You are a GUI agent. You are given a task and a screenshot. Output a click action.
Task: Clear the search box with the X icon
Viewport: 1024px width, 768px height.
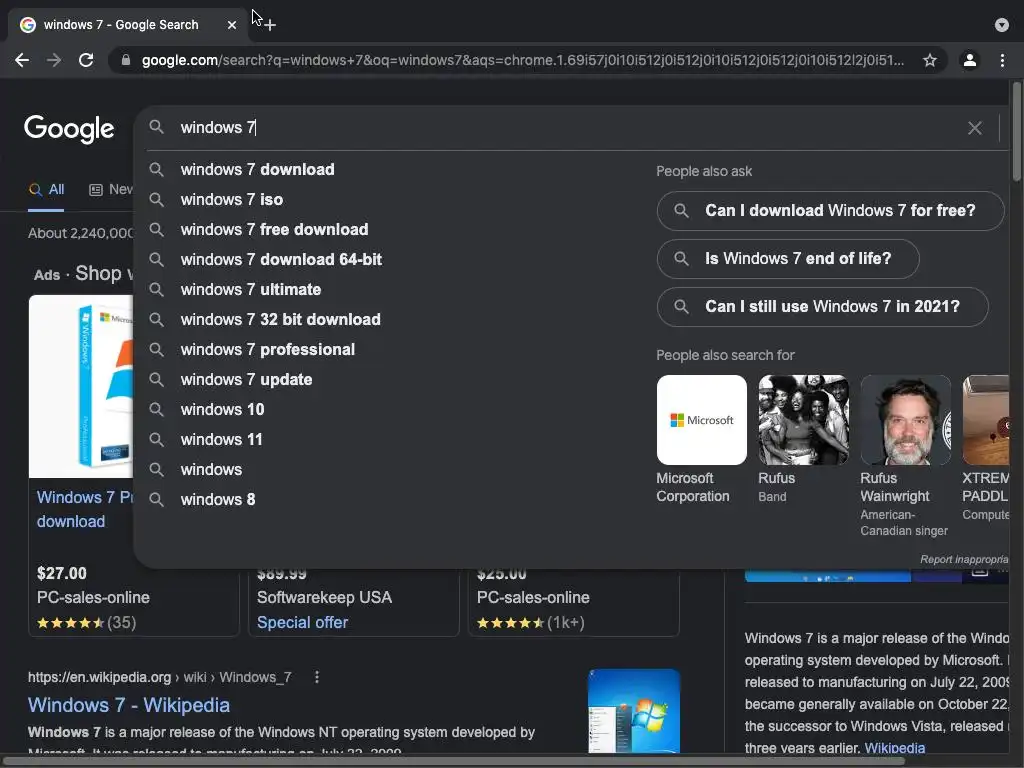974,128
